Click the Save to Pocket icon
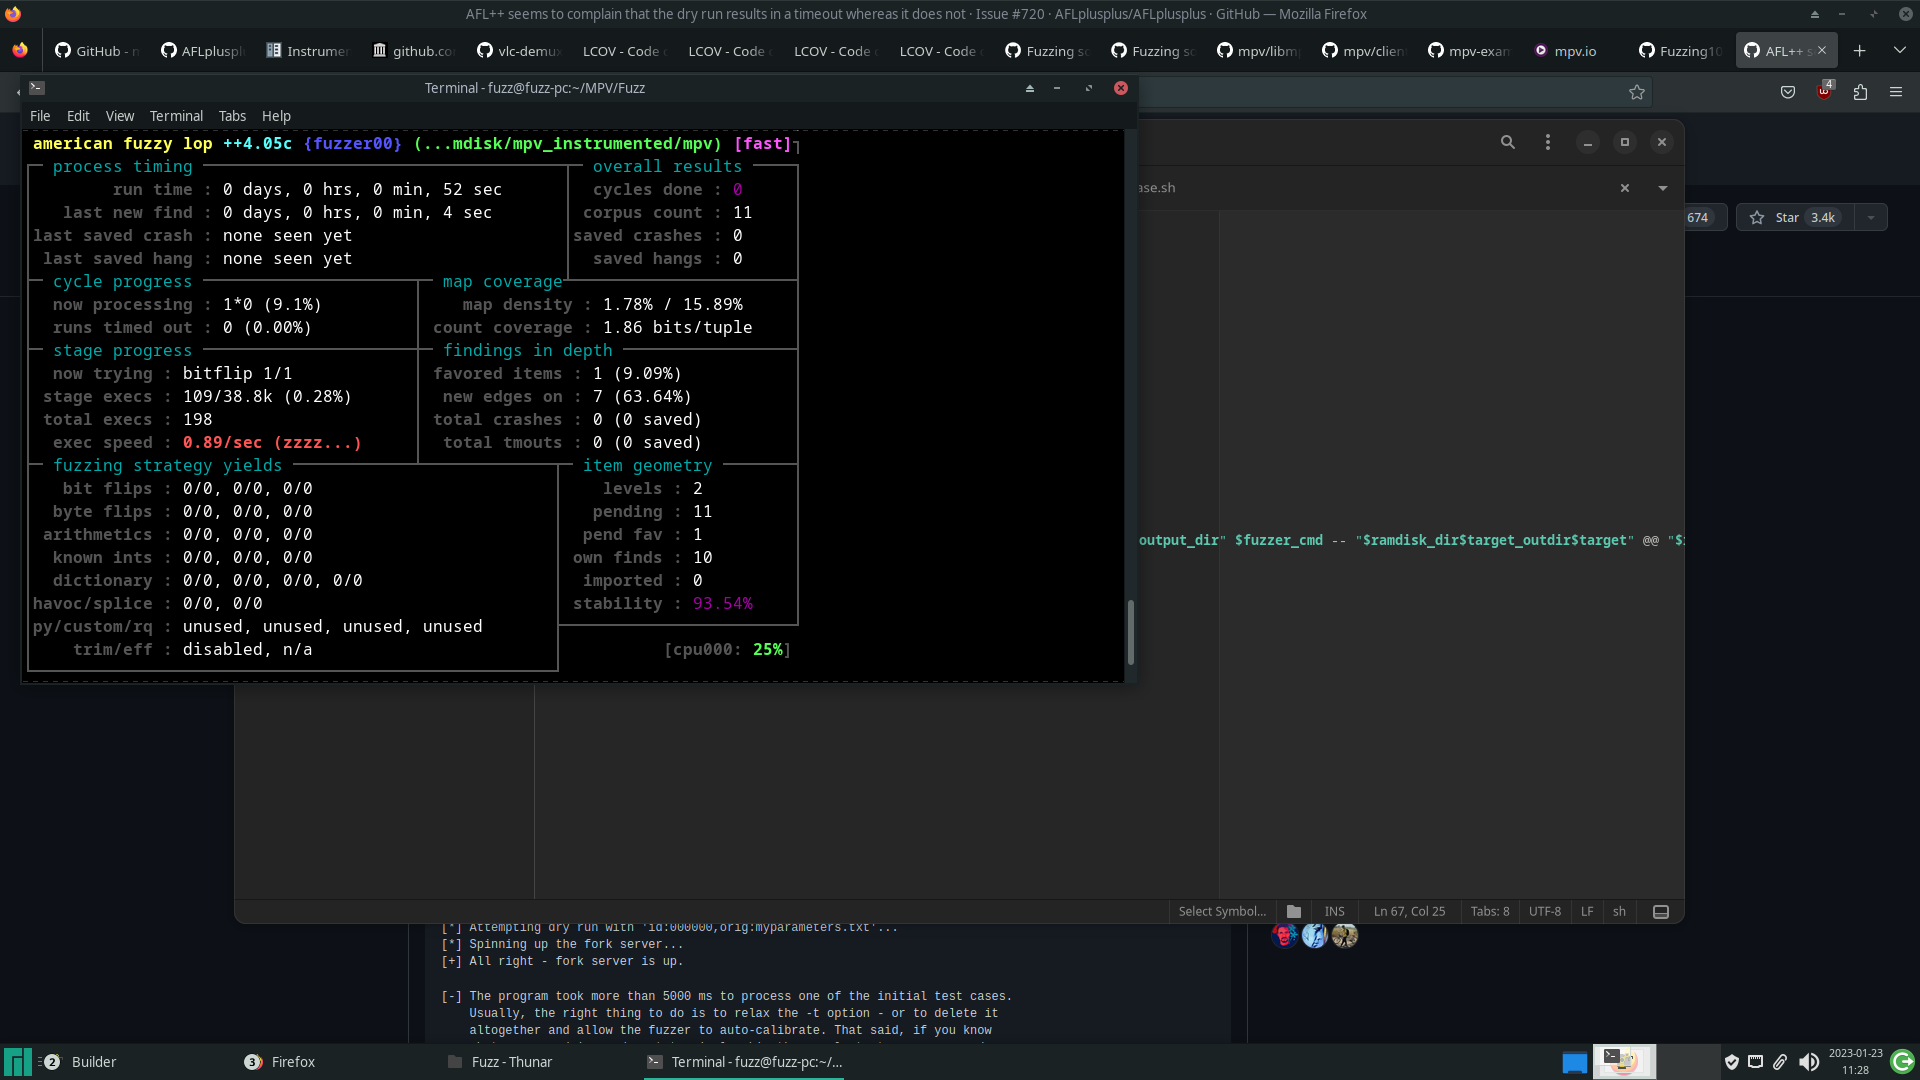This screenshot has width=1920, height=1080. click(1788, 92)
